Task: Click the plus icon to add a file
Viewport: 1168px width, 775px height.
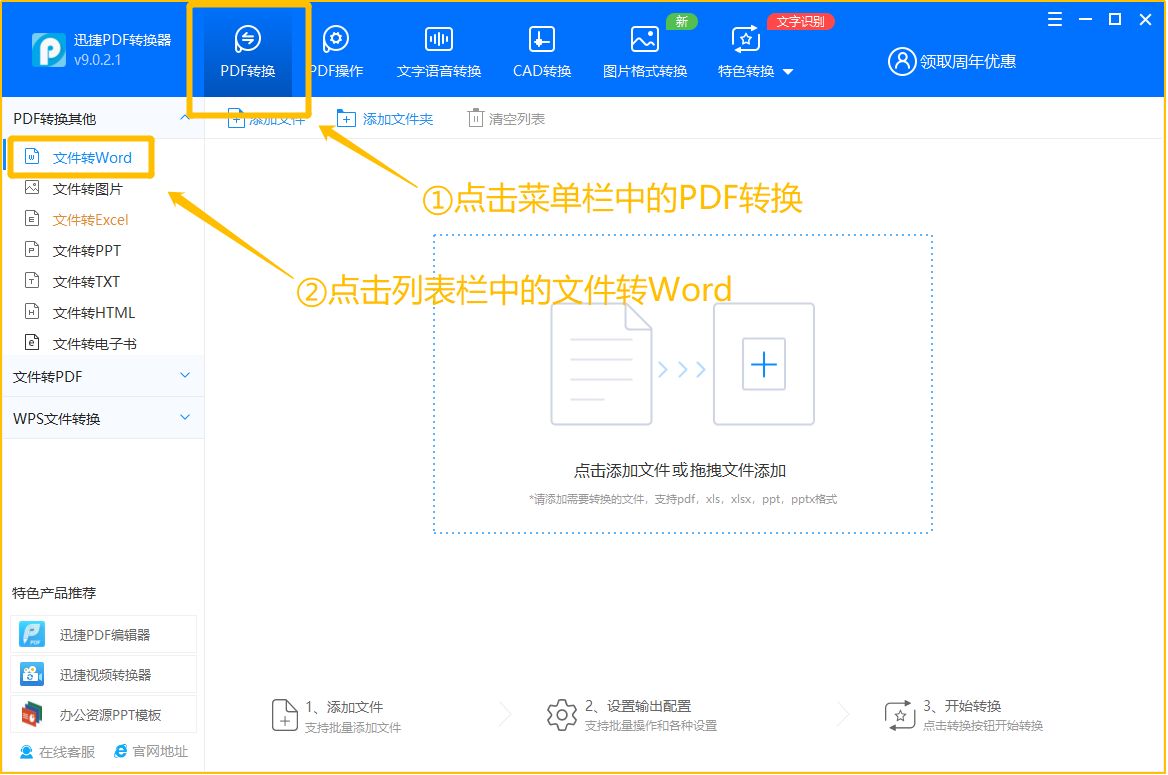Action: tap(764, 364)
